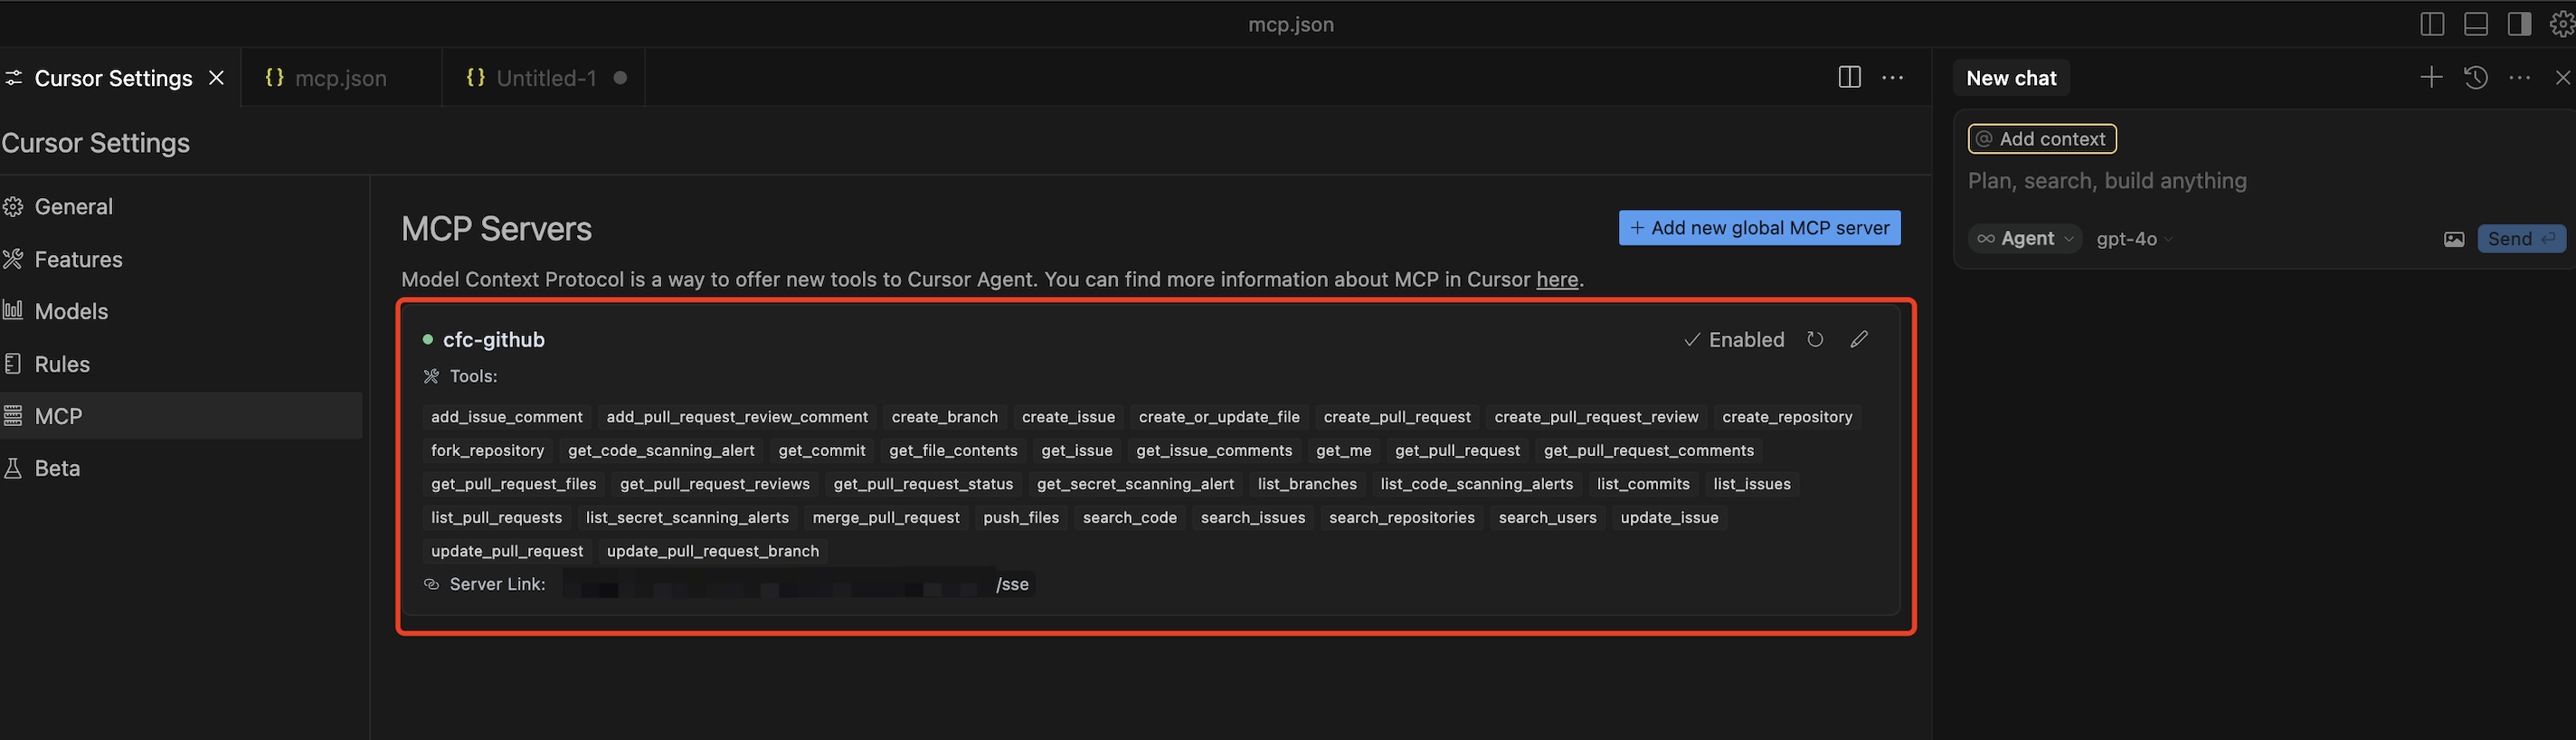Follow the 'here' MCP documentation link
This screenshot has height=740, width=2576.
pyautogui.click(x=1557, y=280)
